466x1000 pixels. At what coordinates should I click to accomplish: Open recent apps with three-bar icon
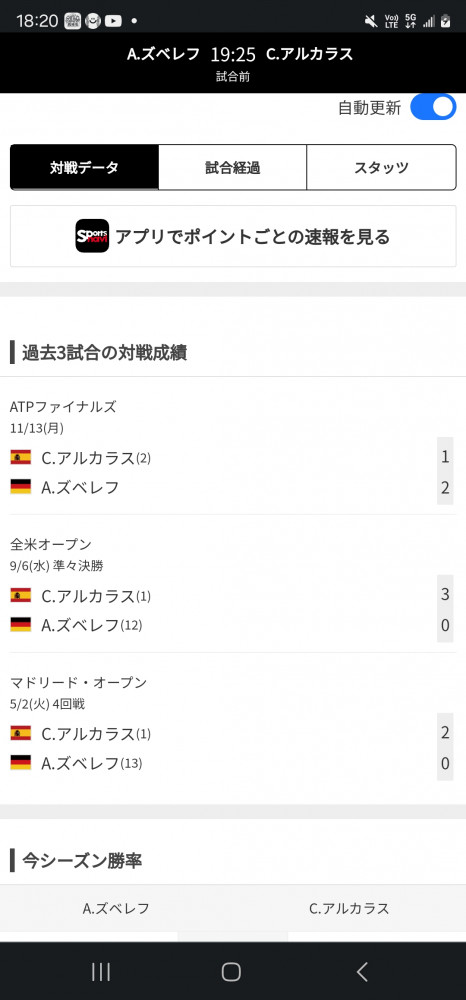pos(101,971)
